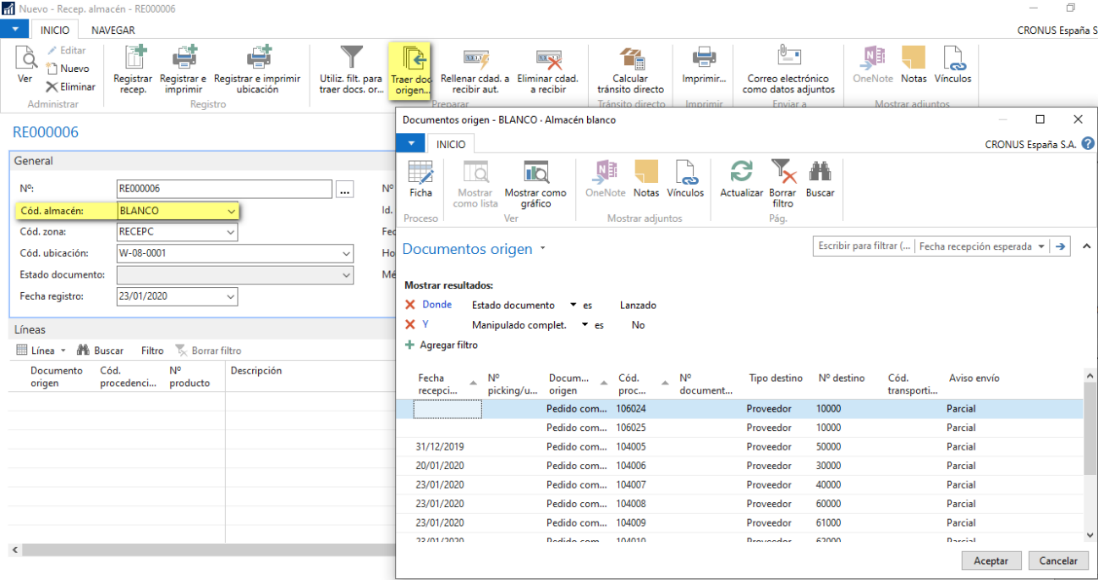Image resolution: width=1098 pixels, height=580 pixels.
Task: Click Eliminar in the Administrar group
Action: point(71,87)
